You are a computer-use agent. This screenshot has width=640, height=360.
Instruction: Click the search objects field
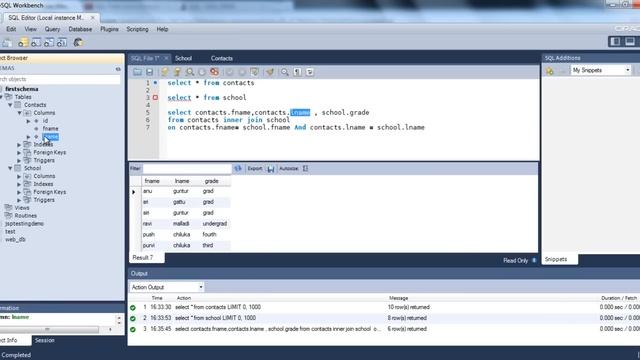[x=60, y=79]
